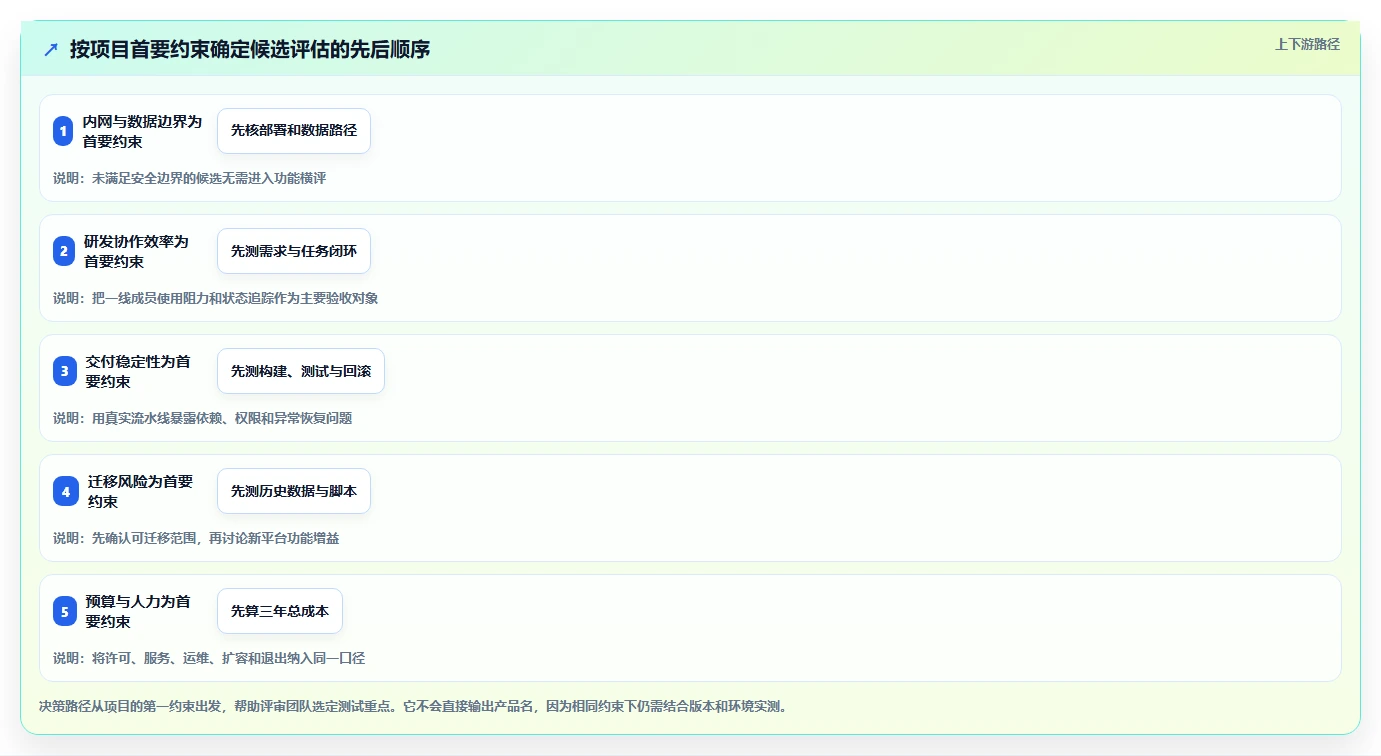Screen dimensions: 1381x756
Task: Click the 上下游路径 label in header
Action: [1307, 44]
